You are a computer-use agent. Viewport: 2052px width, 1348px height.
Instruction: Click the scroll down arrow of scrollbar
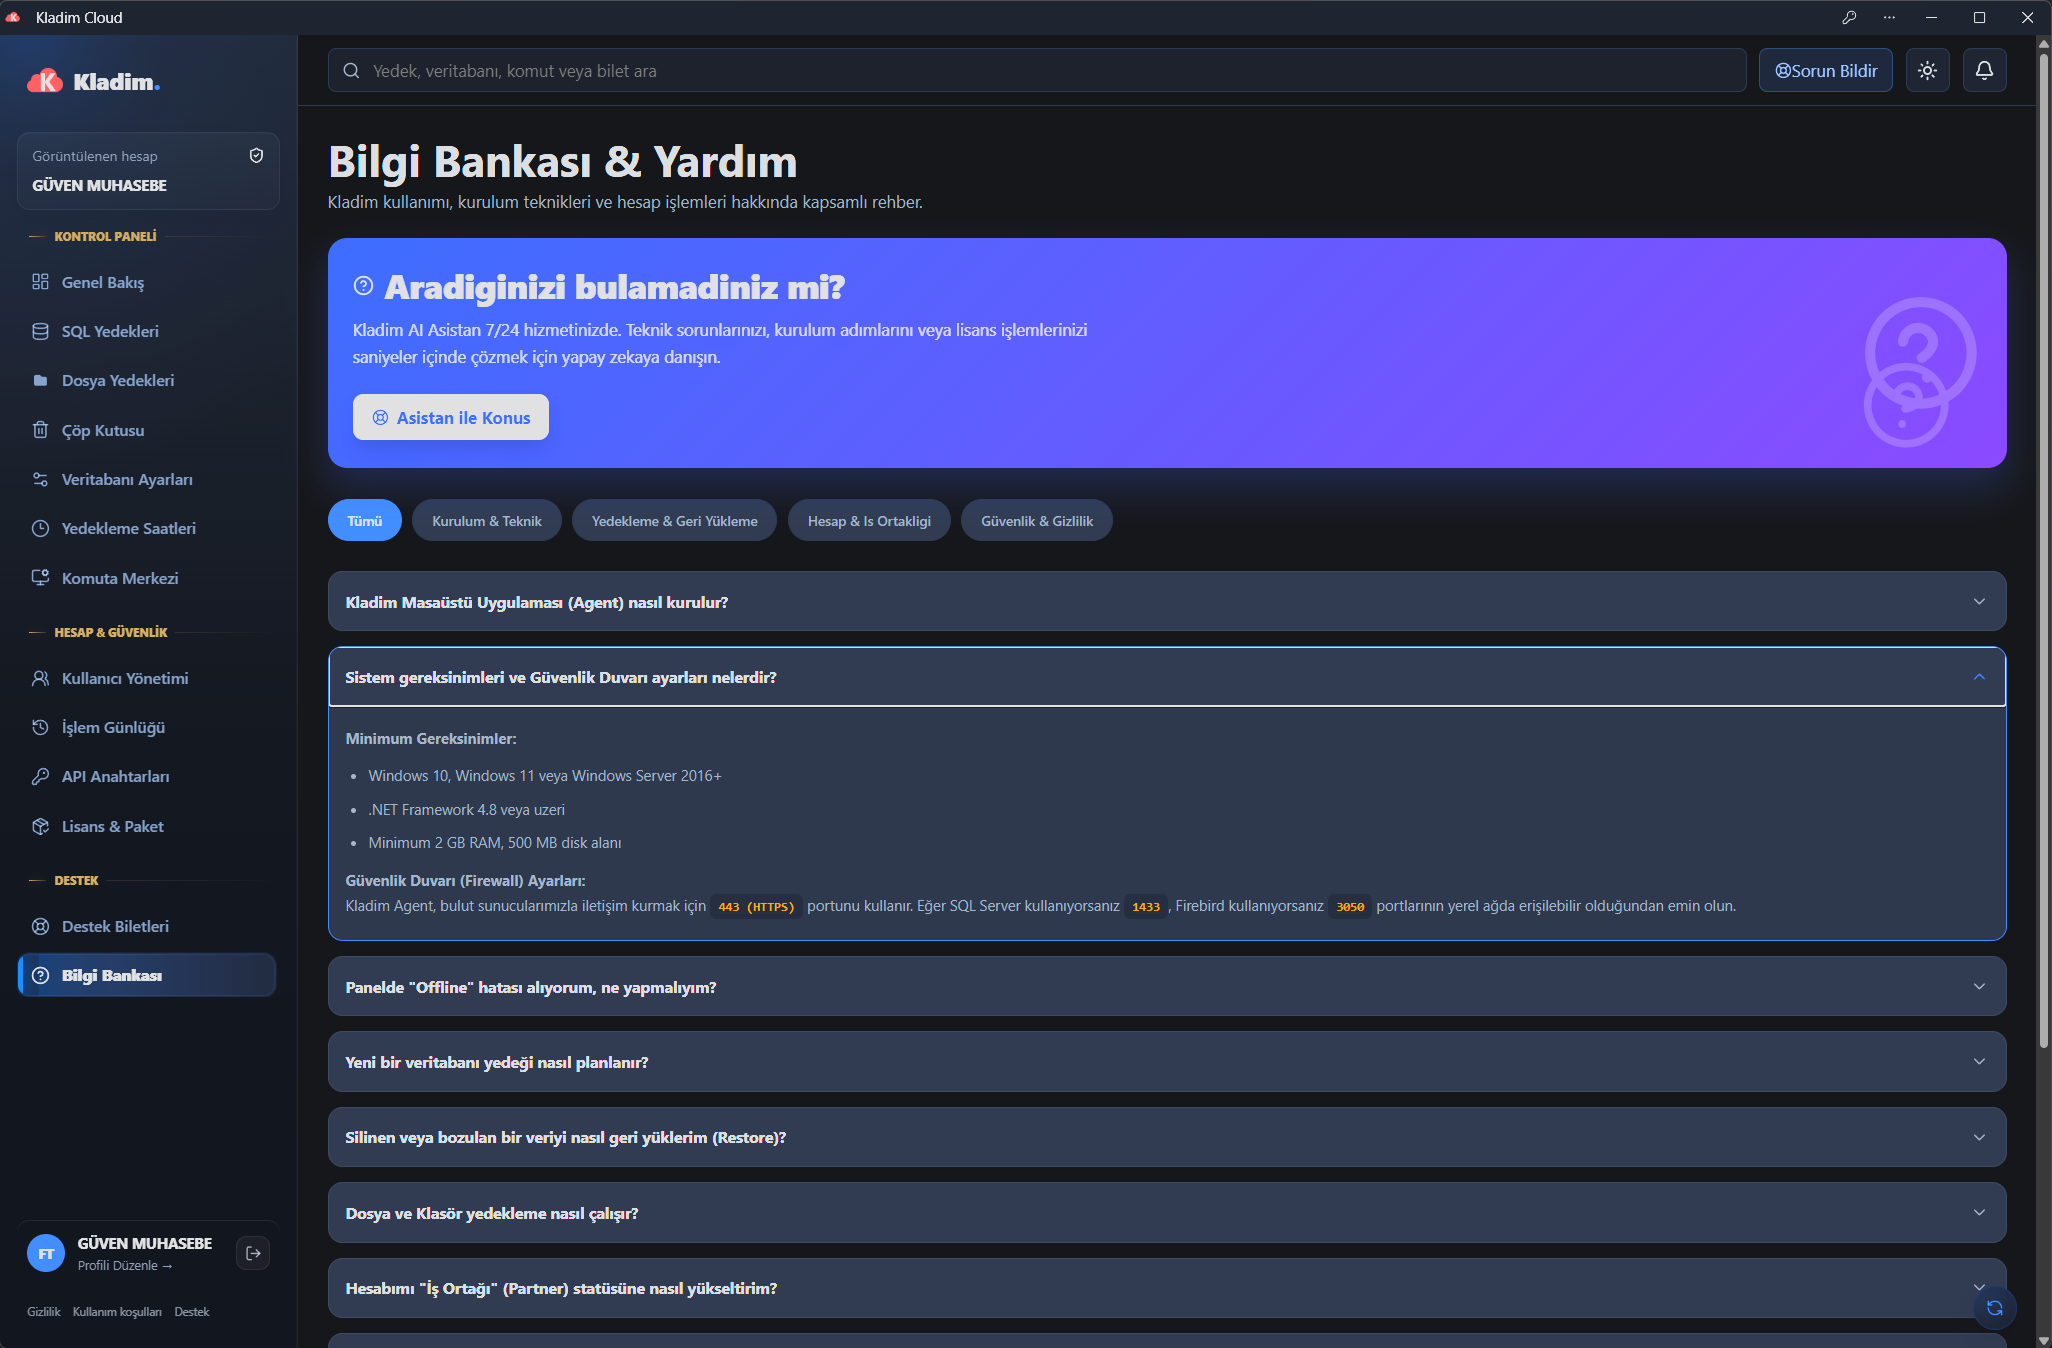2044,1339
